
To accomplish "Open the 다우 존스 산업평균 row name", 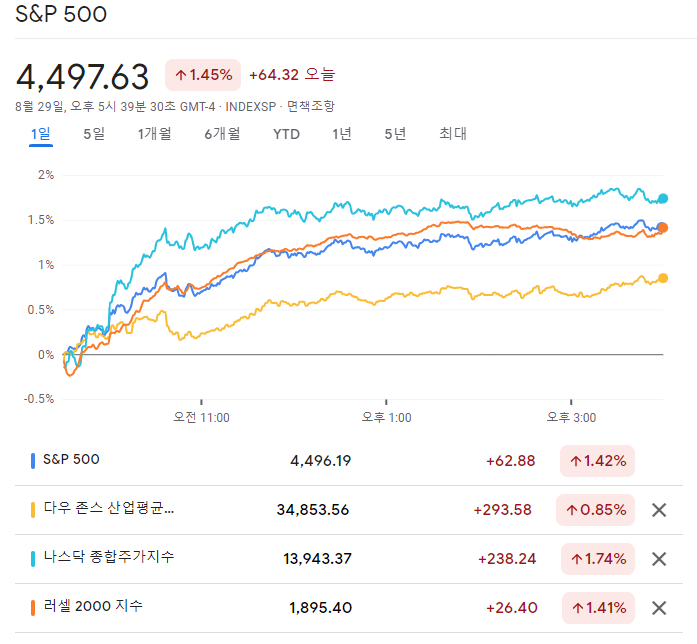I will (x=109, y=508).
